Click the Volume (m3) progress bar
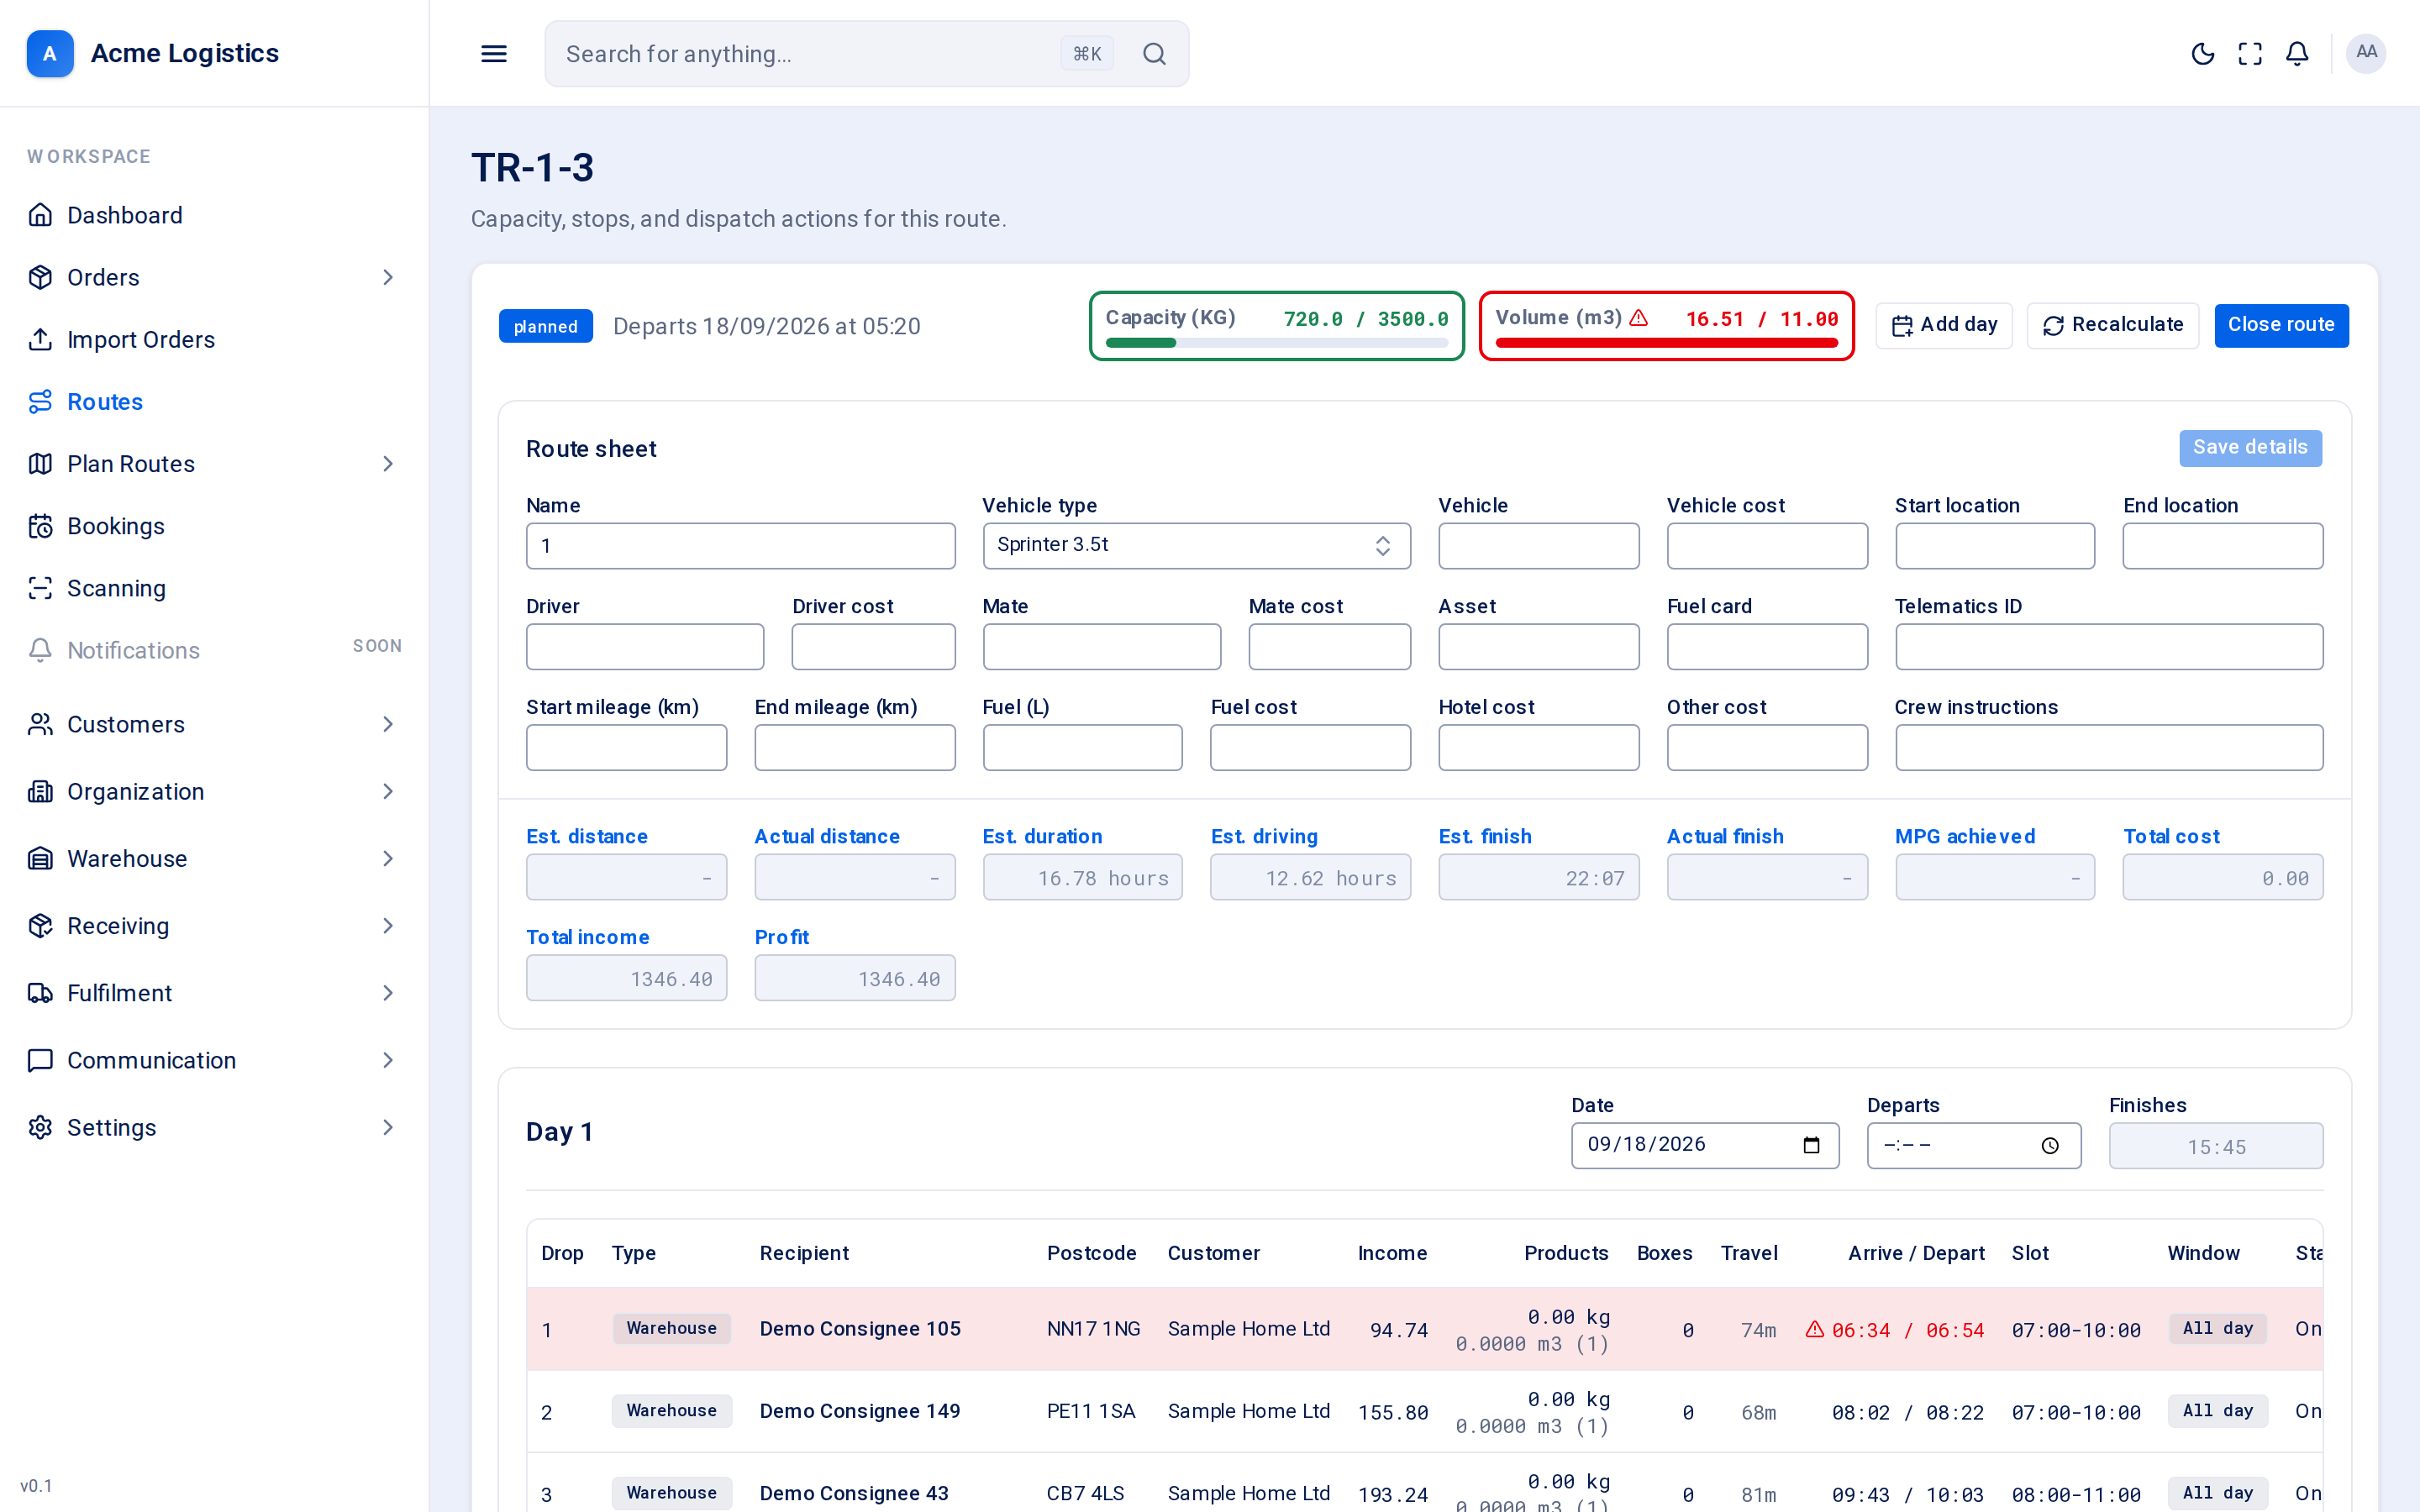This screenshot has width=2420, height=1512. pyautogui.click(x=1666, y=343)
